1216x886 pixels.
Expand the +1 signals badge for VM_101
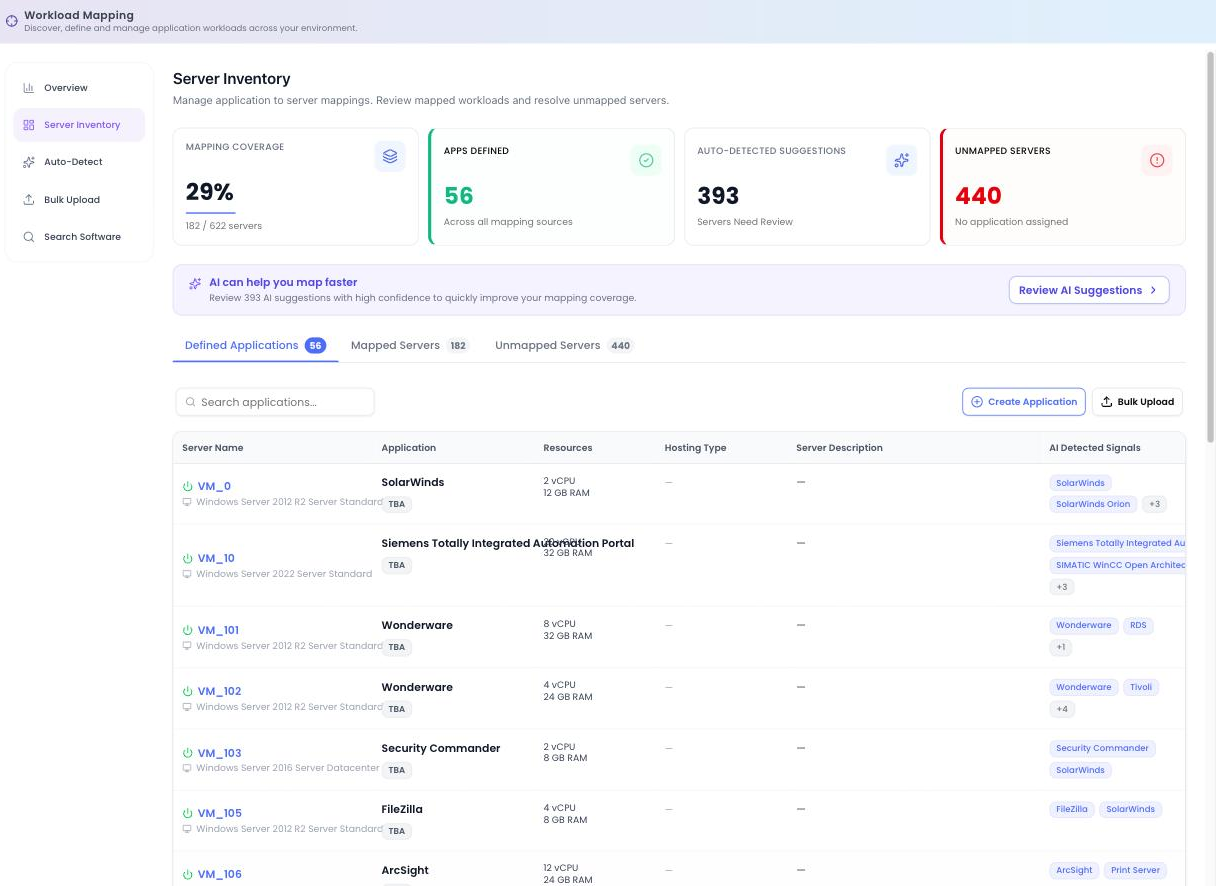1061,647
